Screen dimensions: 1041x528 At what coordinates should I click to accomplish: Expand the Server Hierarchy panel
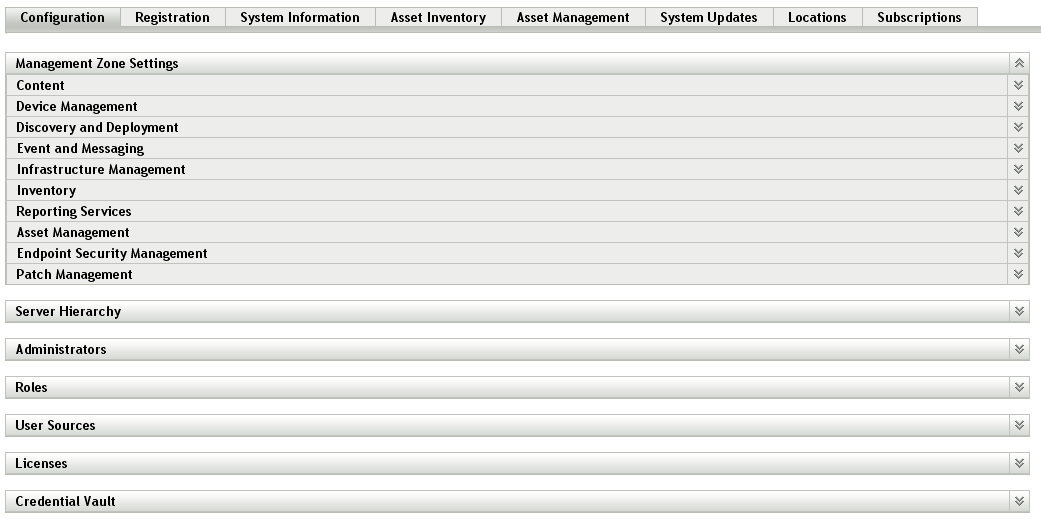coord(1019,312)
